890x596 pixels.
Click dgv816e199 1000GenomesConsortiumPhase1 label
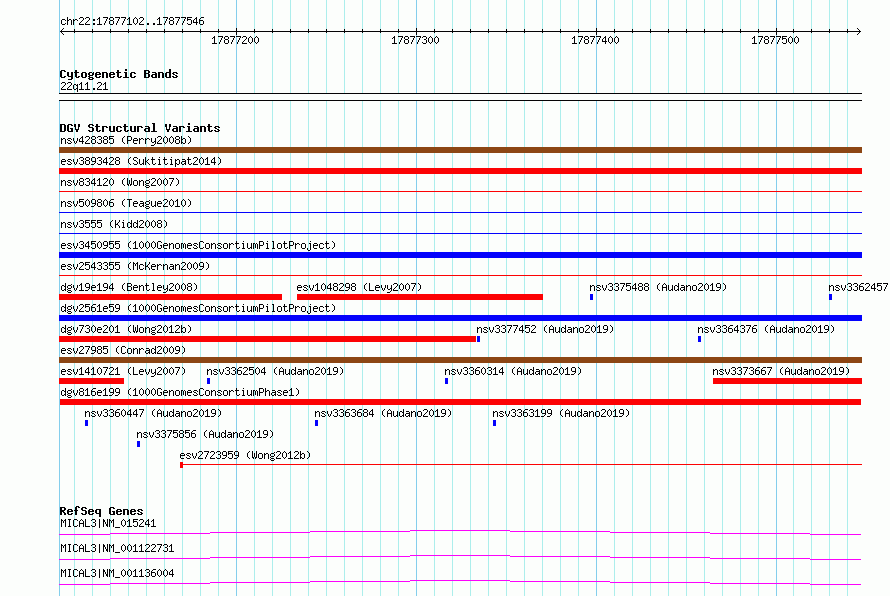coord(180,392)
